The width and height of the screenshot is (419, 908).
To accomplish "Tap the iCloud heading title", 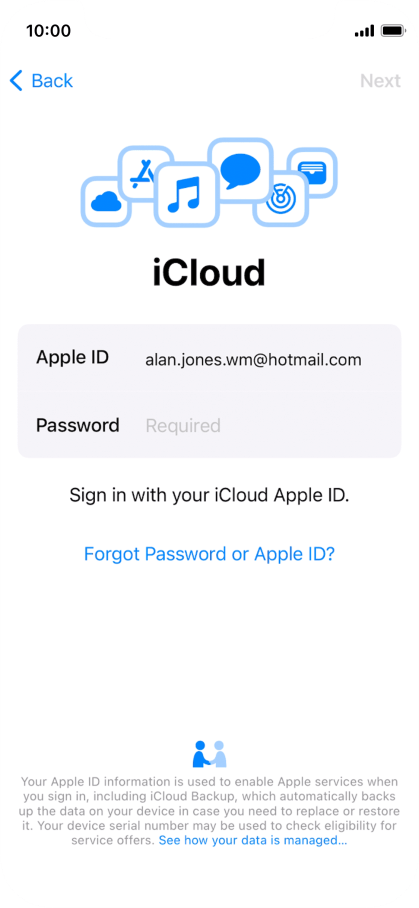I will click(210, 272).
